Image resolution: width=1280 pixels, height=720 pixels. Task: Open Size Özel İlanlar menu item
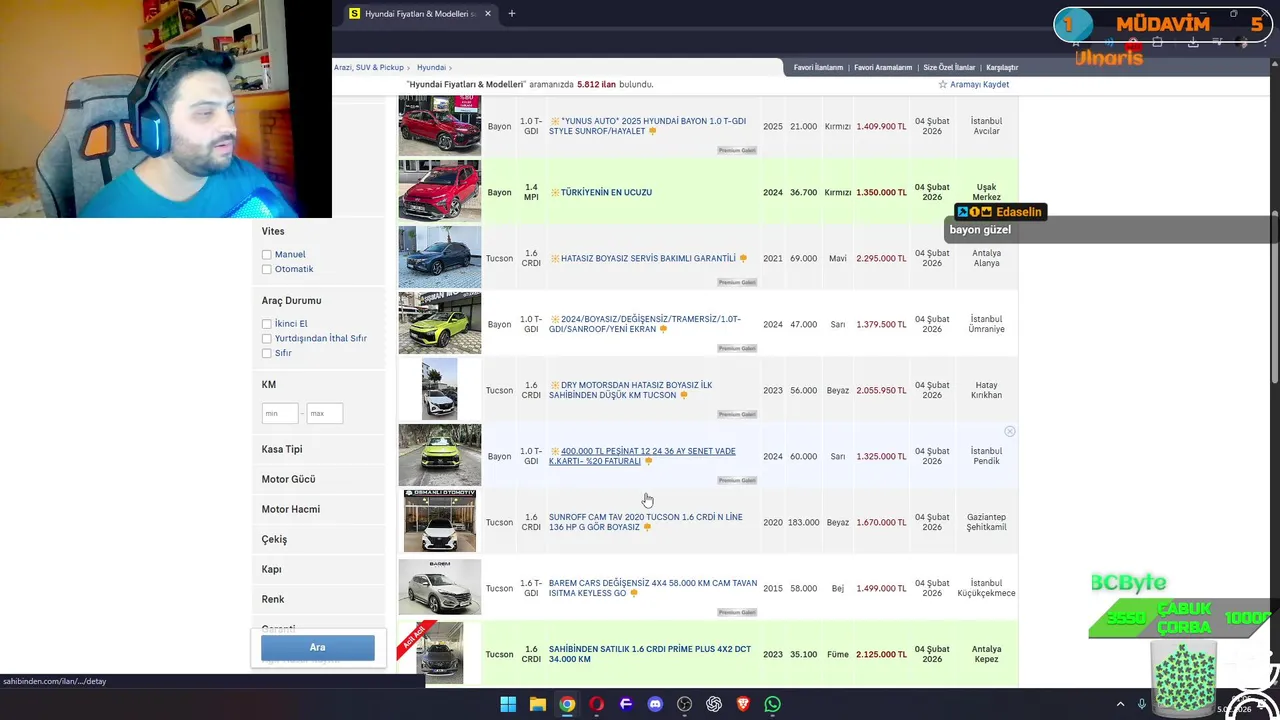[949, 67]
